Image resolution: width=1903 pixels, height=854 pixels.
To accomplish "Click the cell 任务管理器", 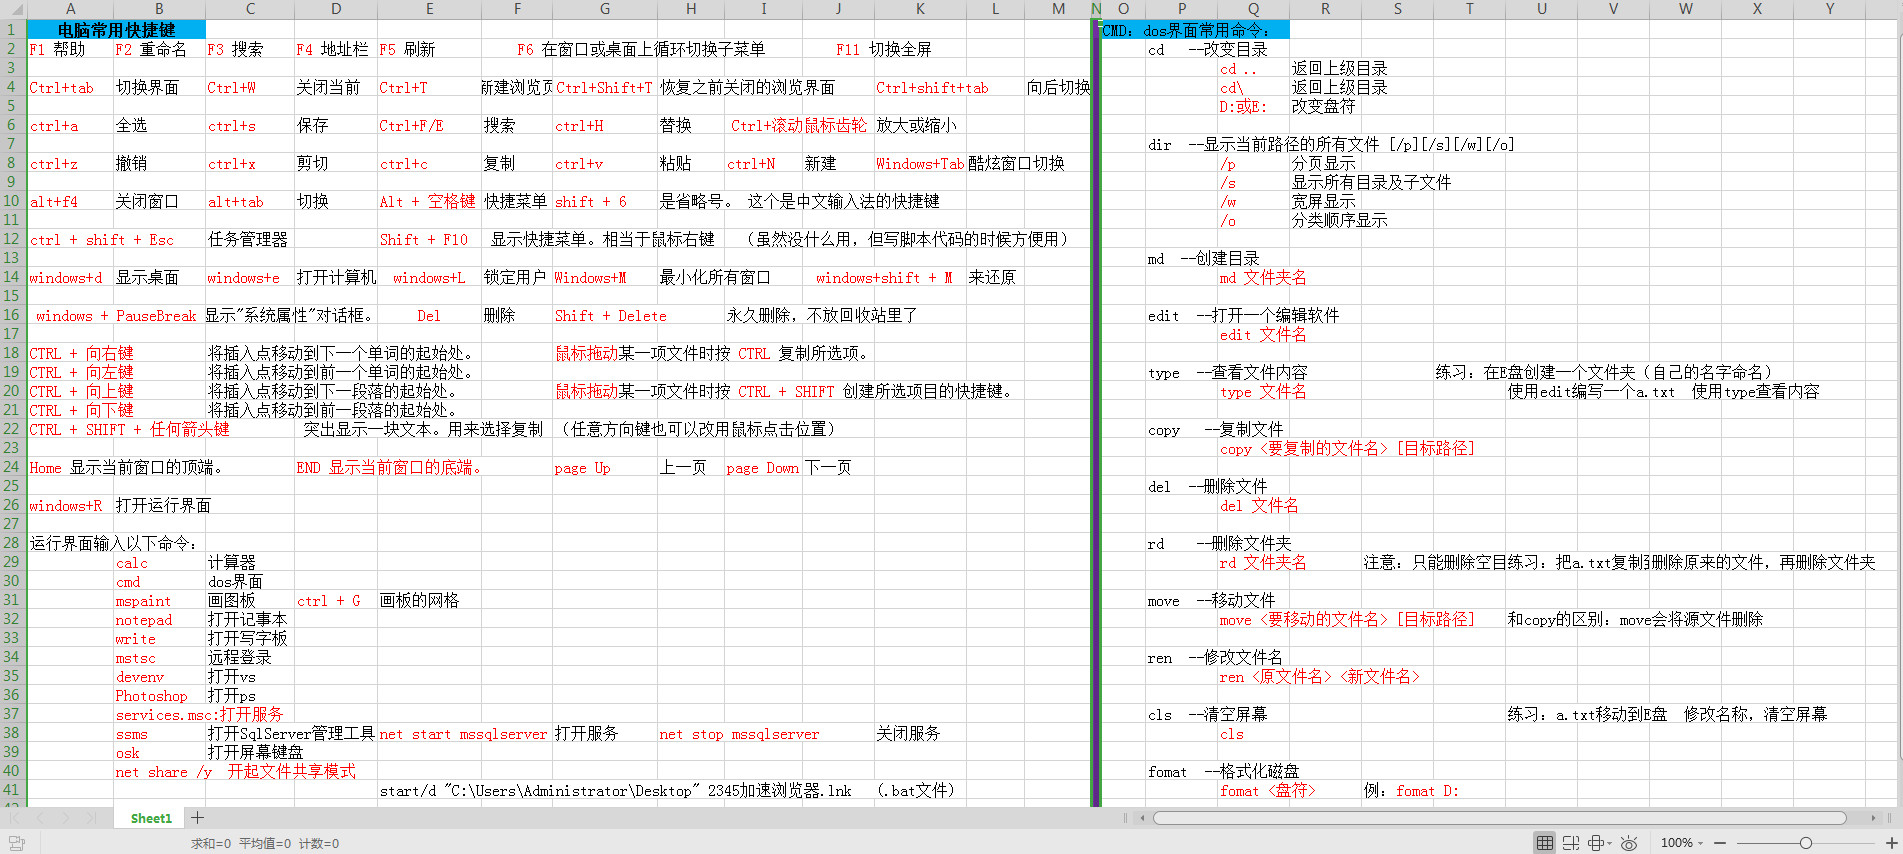I will [248, 239].
